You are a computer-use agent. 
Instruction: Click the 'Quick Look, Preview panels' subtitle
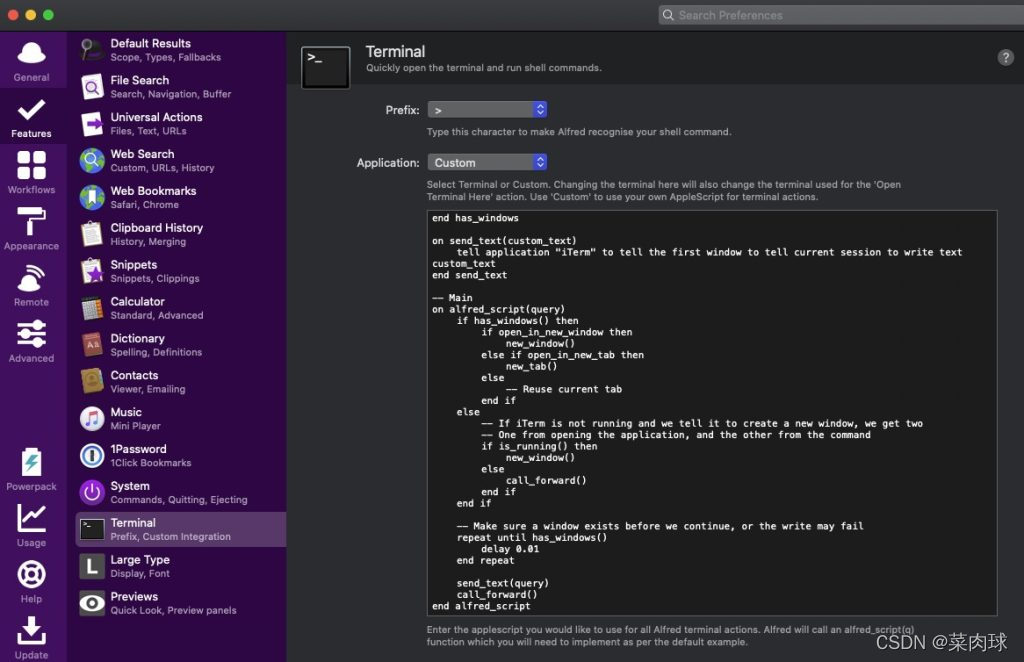[x=173, y=610]
